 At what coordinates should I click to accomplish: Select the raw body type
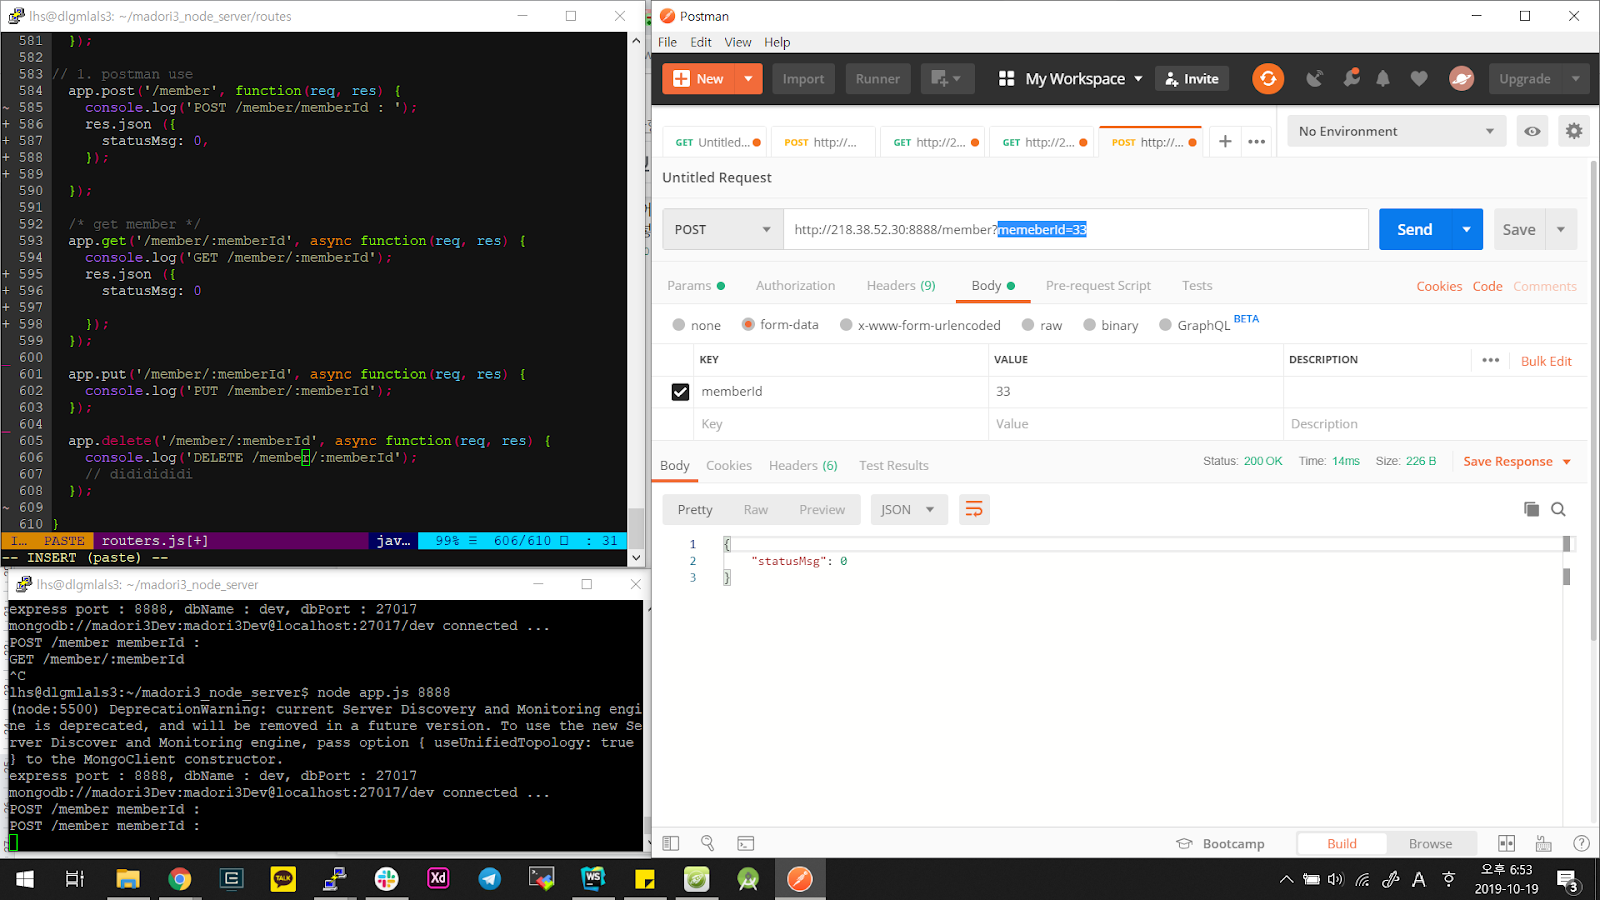pyautogui.click(x=1028, y=325)
